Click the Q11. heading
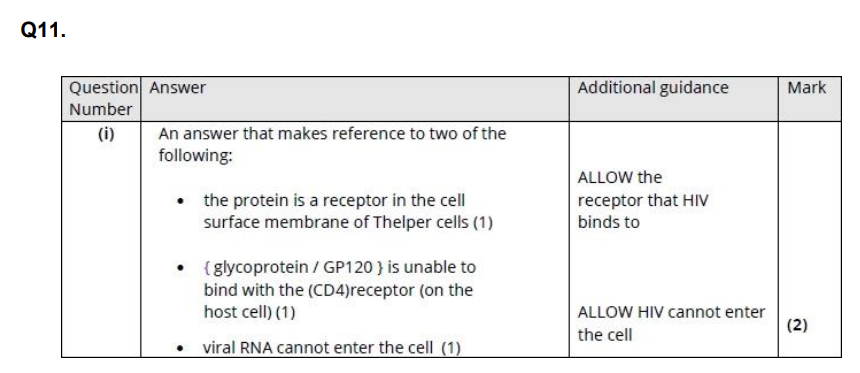Image resolution: width=860 pixels, height=373 pixels. (x=43, y=31)
